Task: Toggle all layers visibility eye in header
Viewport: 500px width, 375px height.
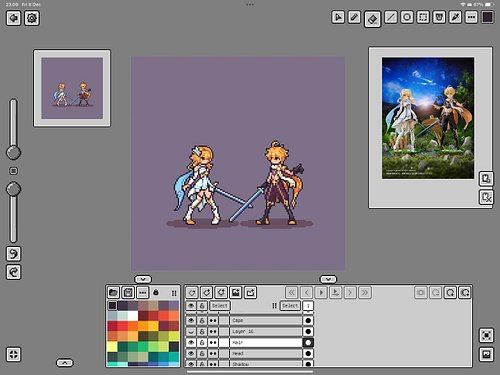Action: (x=191, y=306)
